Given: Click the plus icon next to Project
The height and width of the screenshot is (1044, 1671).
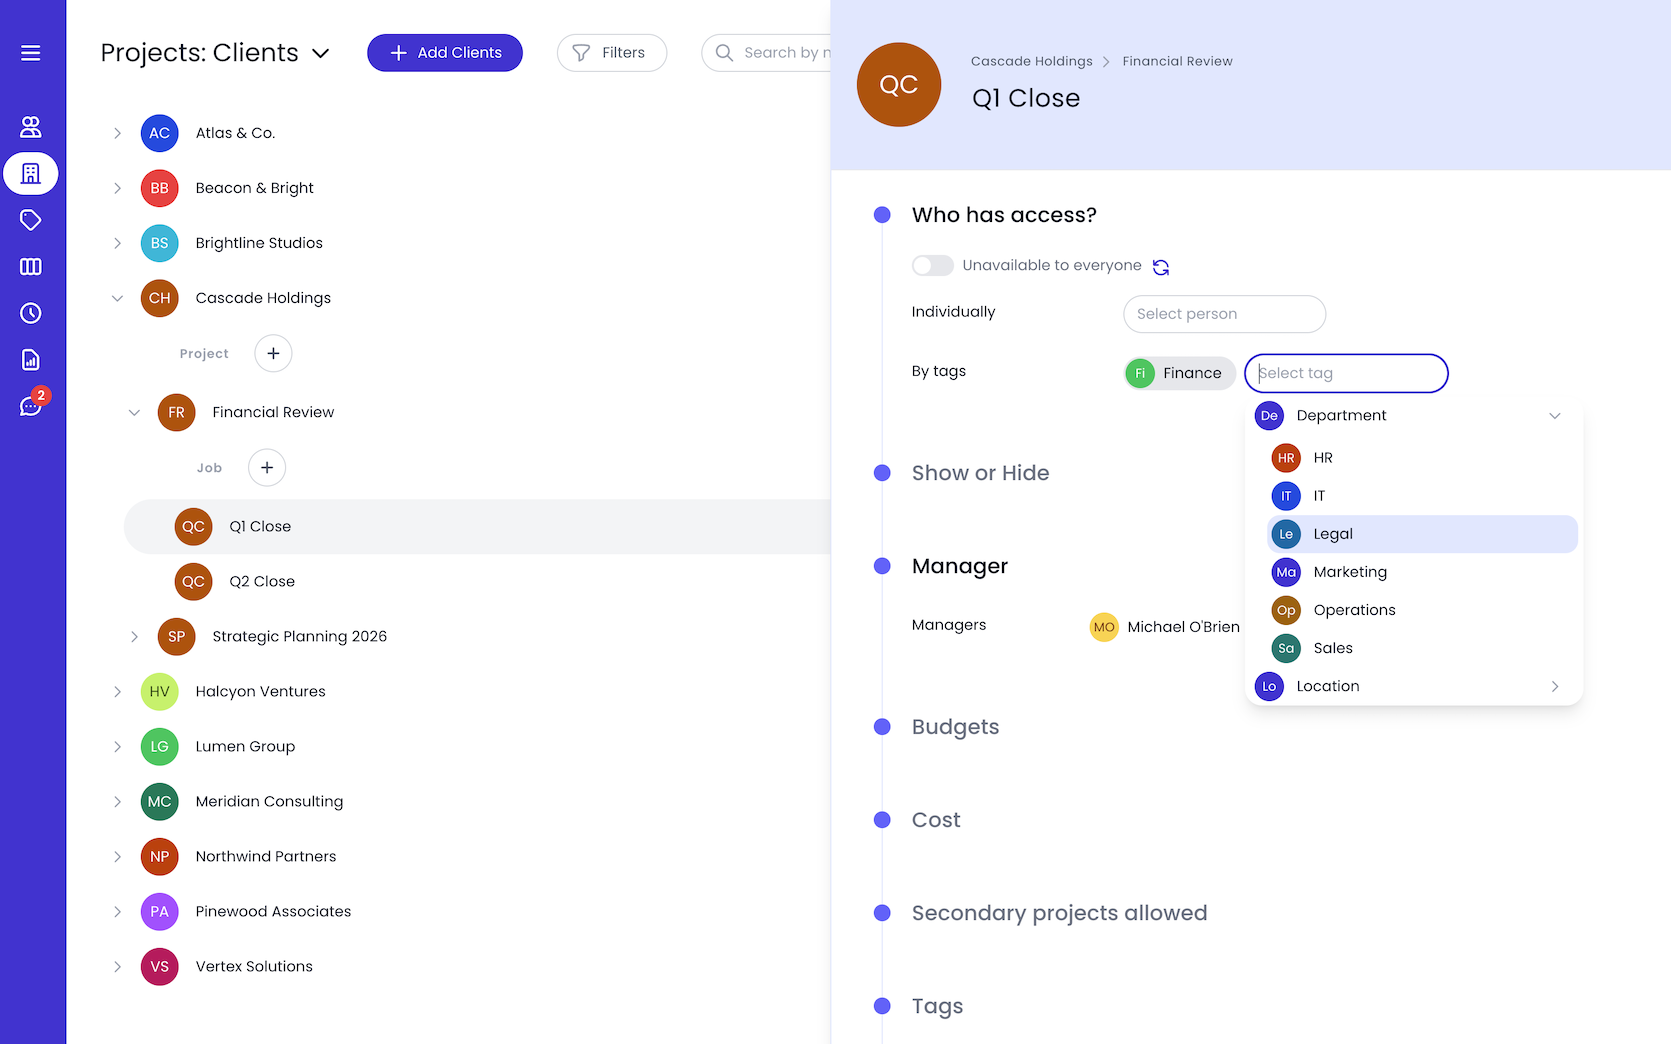Looking at the screenshot, I should coord(273,353).
